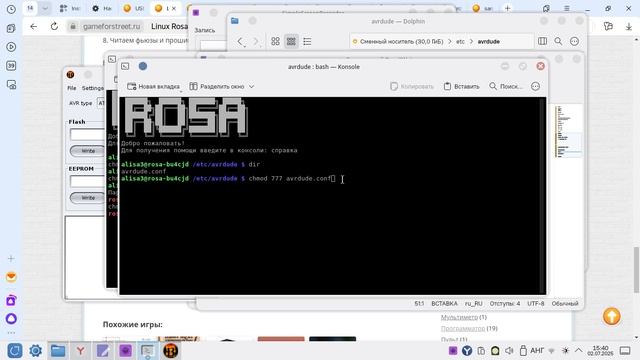Click the blue pin circle in Konsole titlebar
The height and width of the screenshot is (360, 640).
(x=143, y=66)
